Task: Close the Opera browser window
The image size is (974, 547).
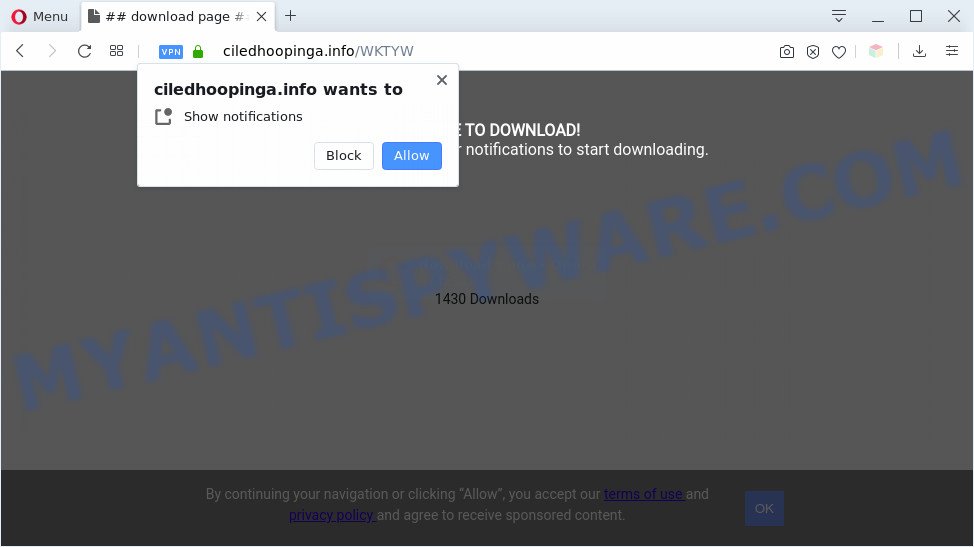Action: (x=954, y=16)
